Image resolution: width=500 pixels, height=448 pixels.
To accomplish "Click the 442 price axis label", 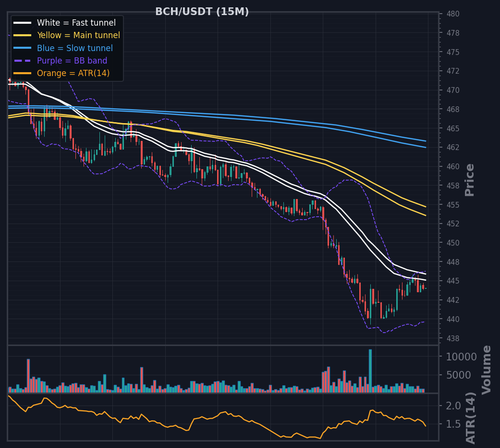I will (x=453, y=300).
